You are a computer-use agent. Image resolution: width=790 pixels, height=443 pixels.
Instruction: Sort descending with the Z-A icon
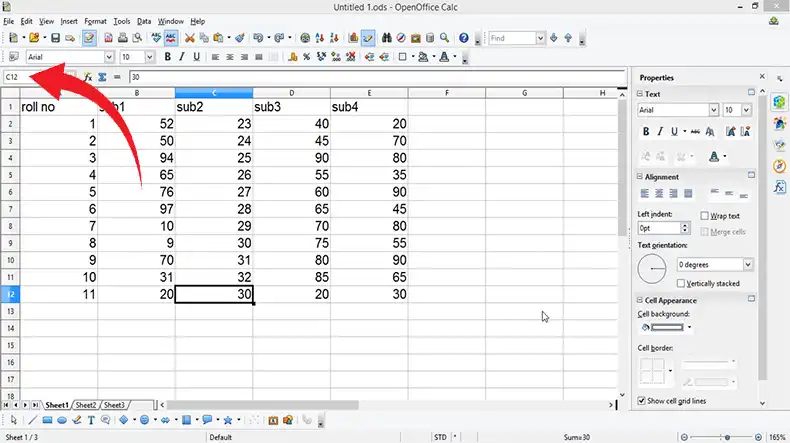334,38
